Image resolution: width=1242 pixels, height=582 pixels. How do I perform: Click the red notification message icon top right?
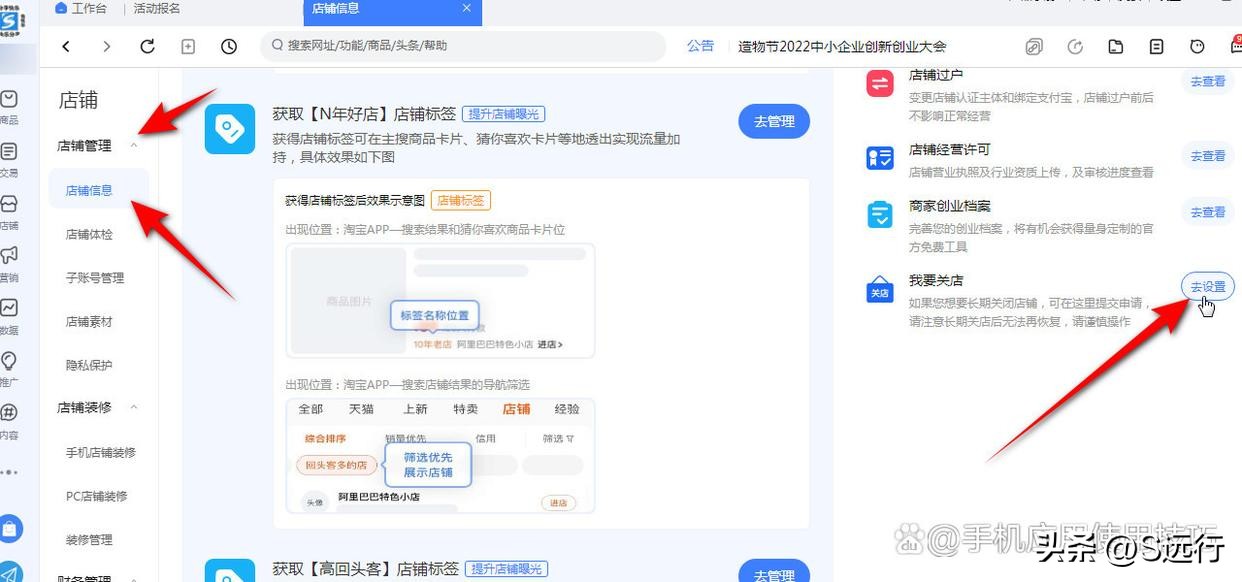click(1233, 46)
